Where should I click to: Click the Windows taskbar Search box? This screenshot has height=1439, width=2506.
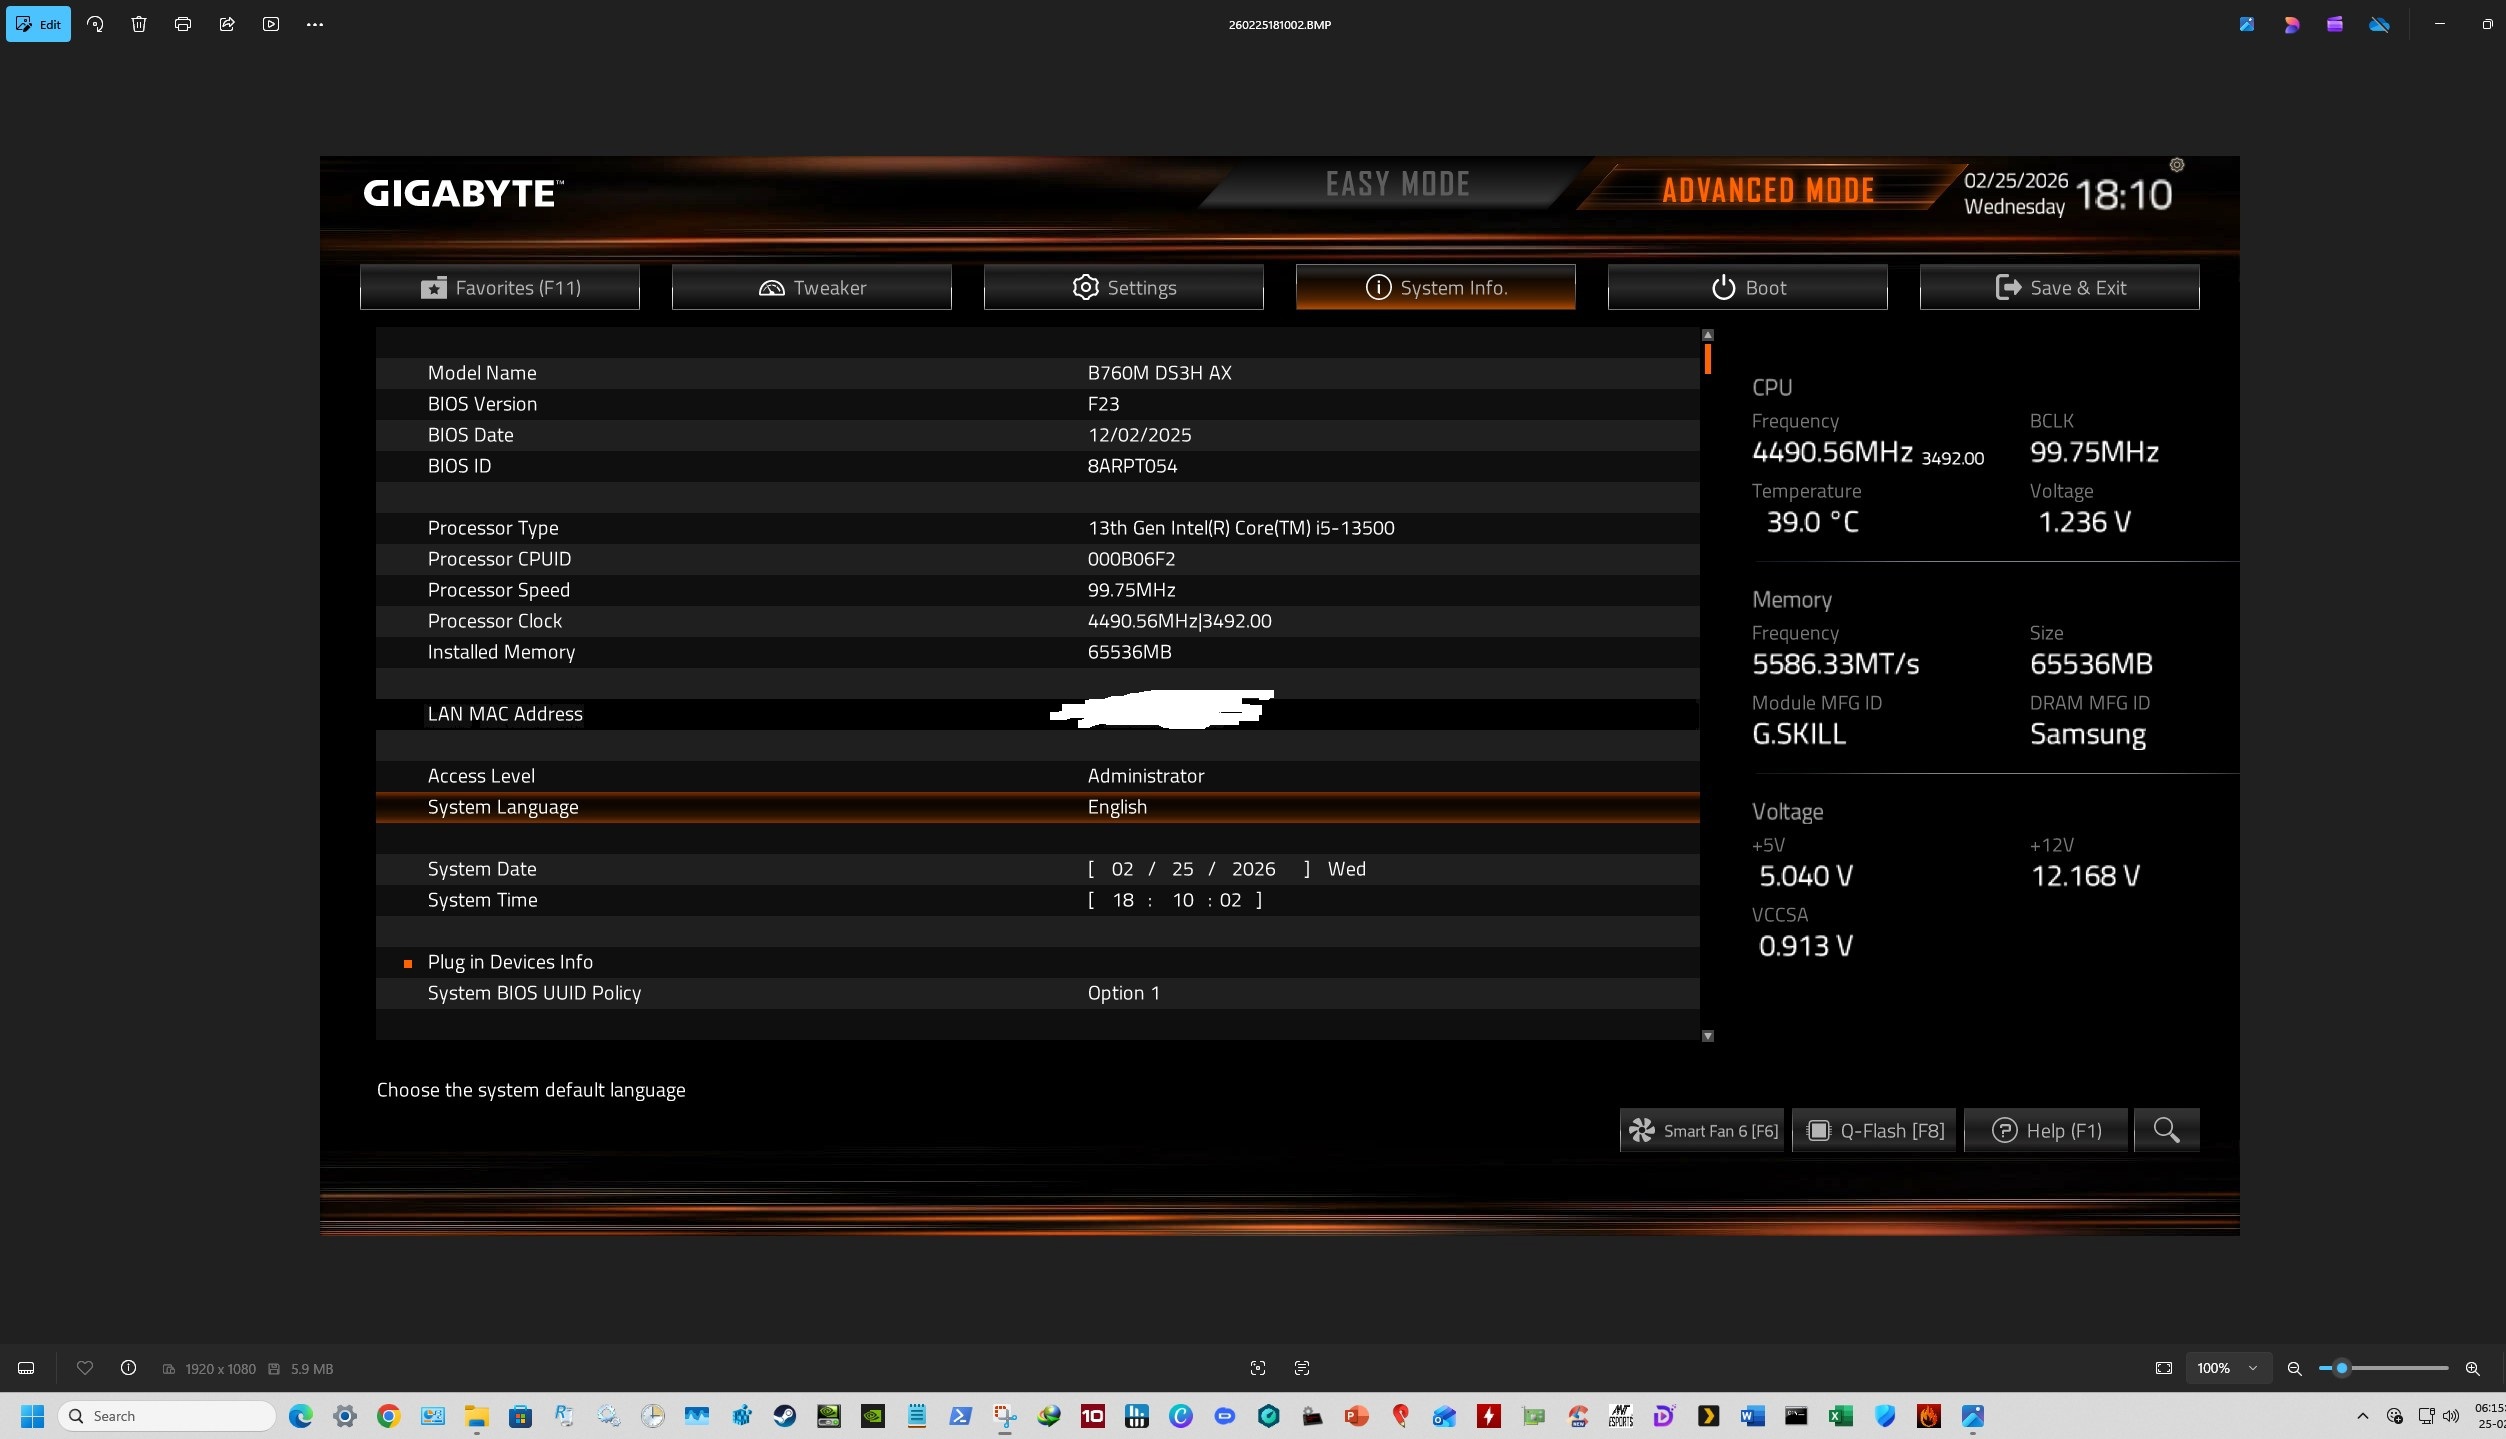[x=167, y=1416]
